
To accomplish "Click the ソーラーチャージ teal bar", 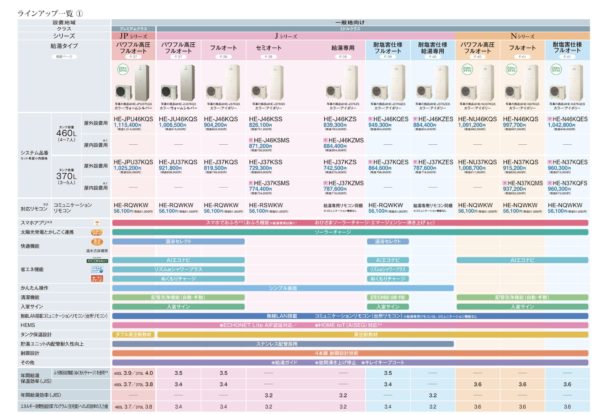I will 350,232.
